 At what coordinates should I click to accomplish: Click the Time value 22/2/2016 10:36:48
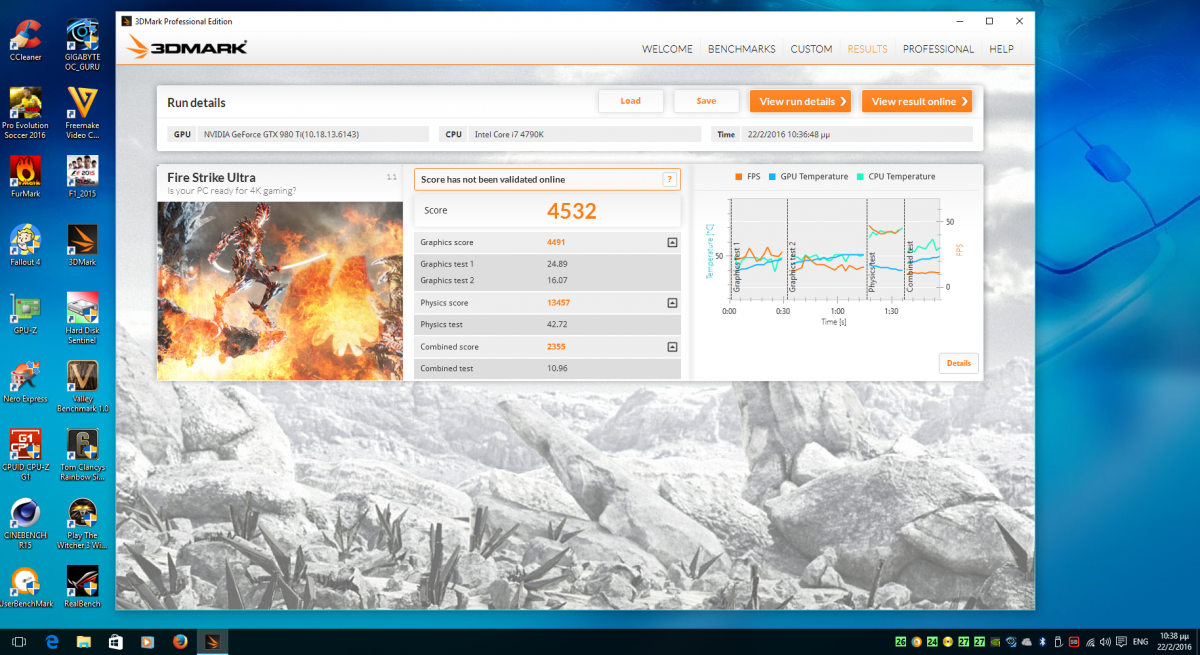coord(857,134)
